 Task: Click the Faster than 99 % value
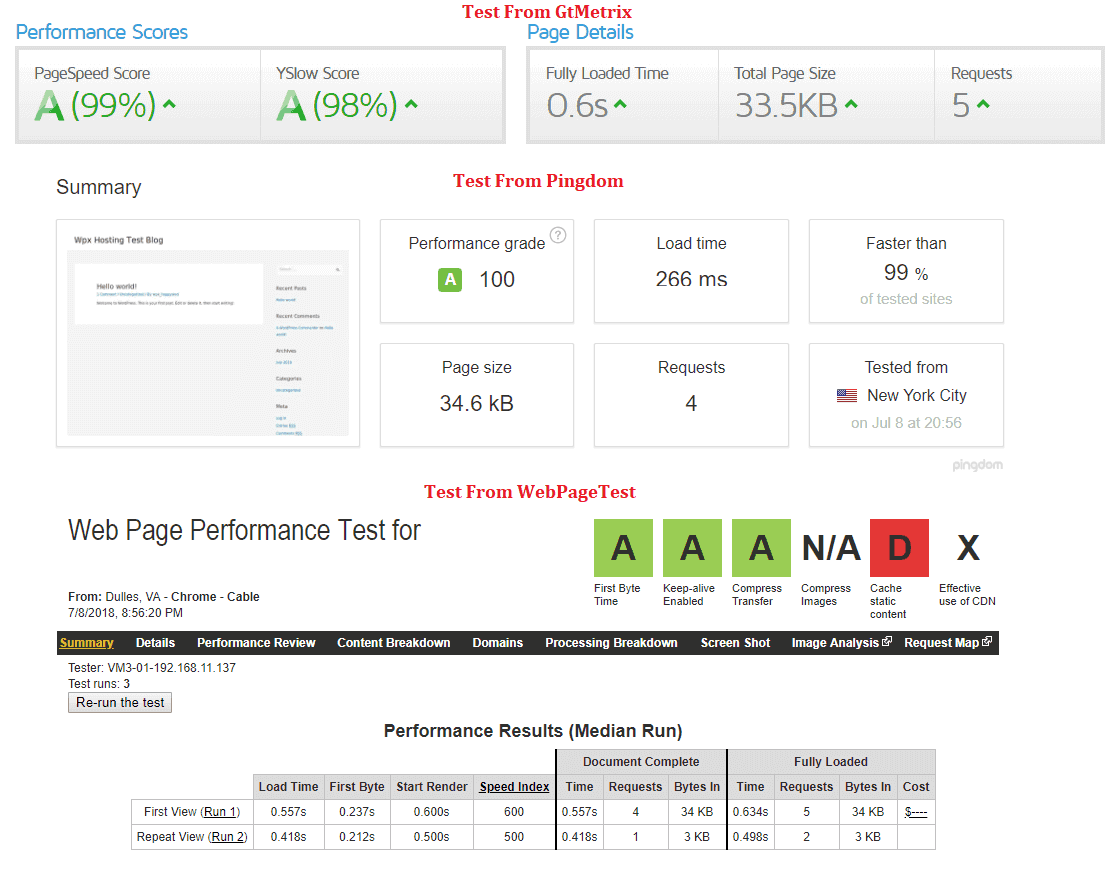pyautogui.click(x=906, y=273)
